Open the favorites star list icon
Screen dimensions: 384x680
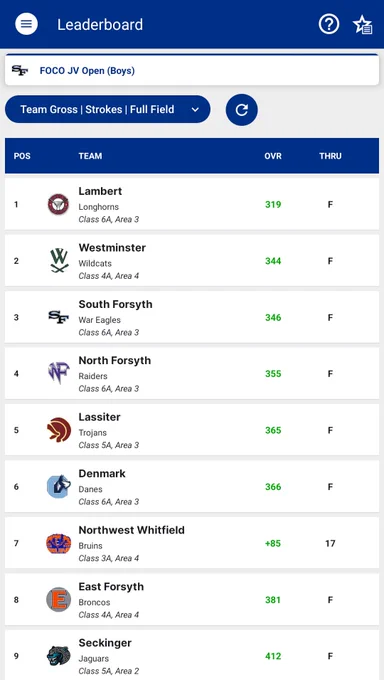362,25
